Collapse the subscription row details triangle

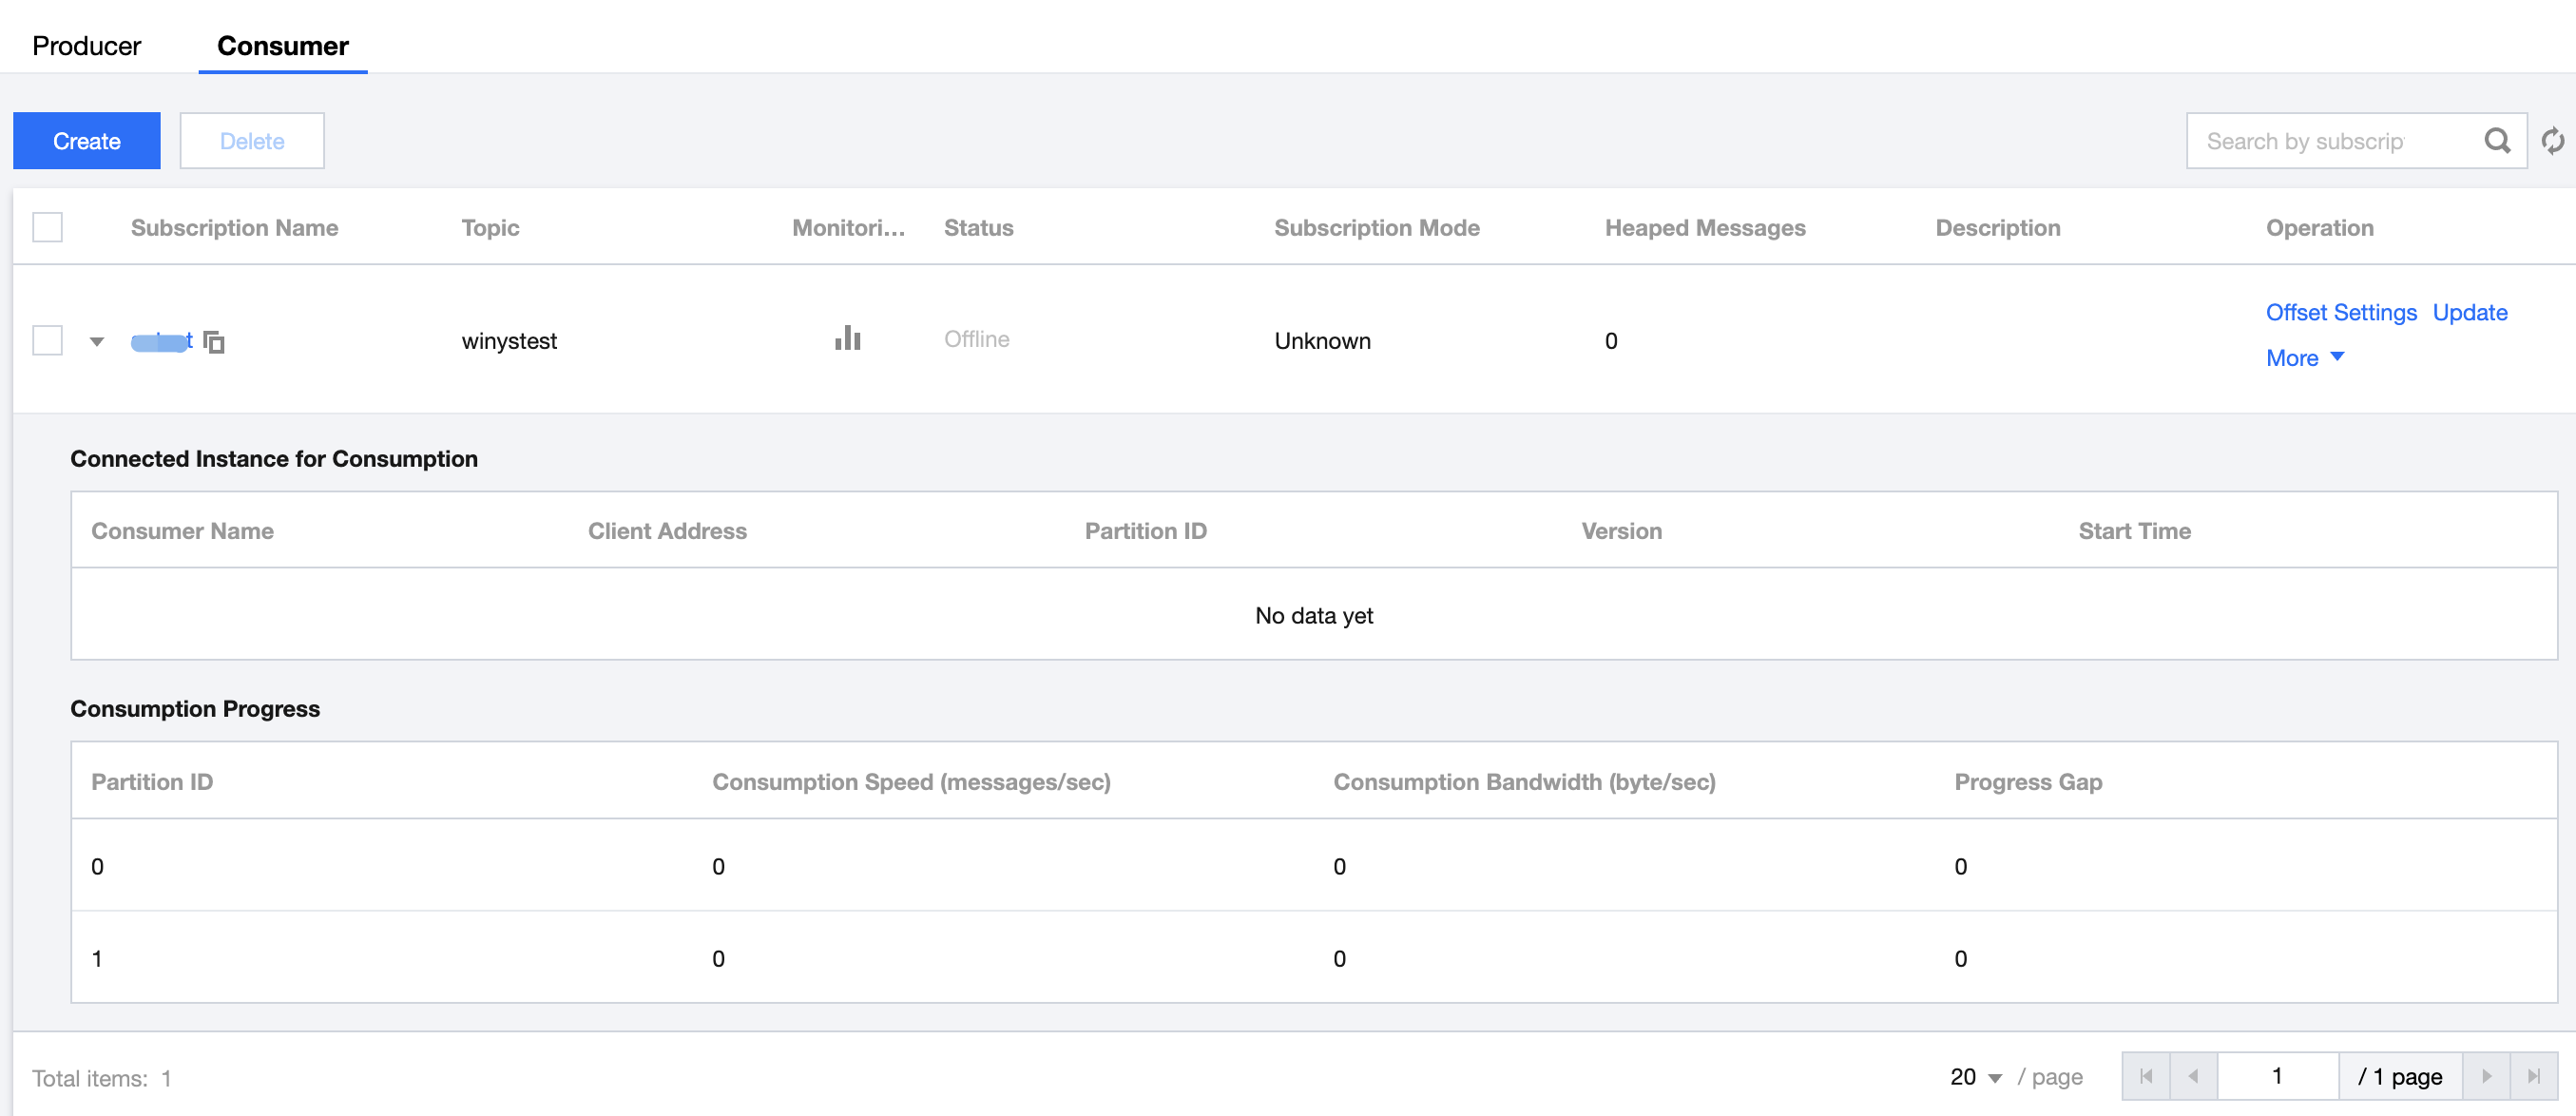click(x=97, y=342)
